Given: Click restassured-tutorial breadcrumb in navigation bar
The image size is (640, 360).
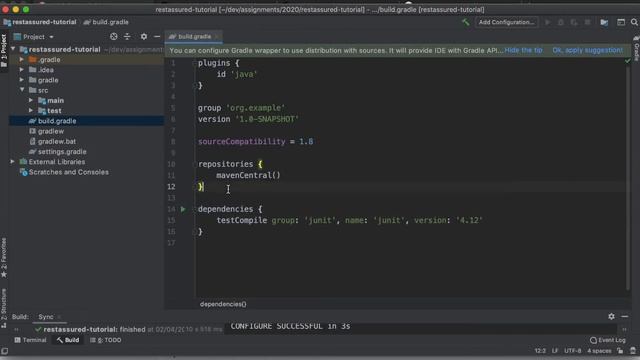Looking at the screenshot, I should coord(40,22).
